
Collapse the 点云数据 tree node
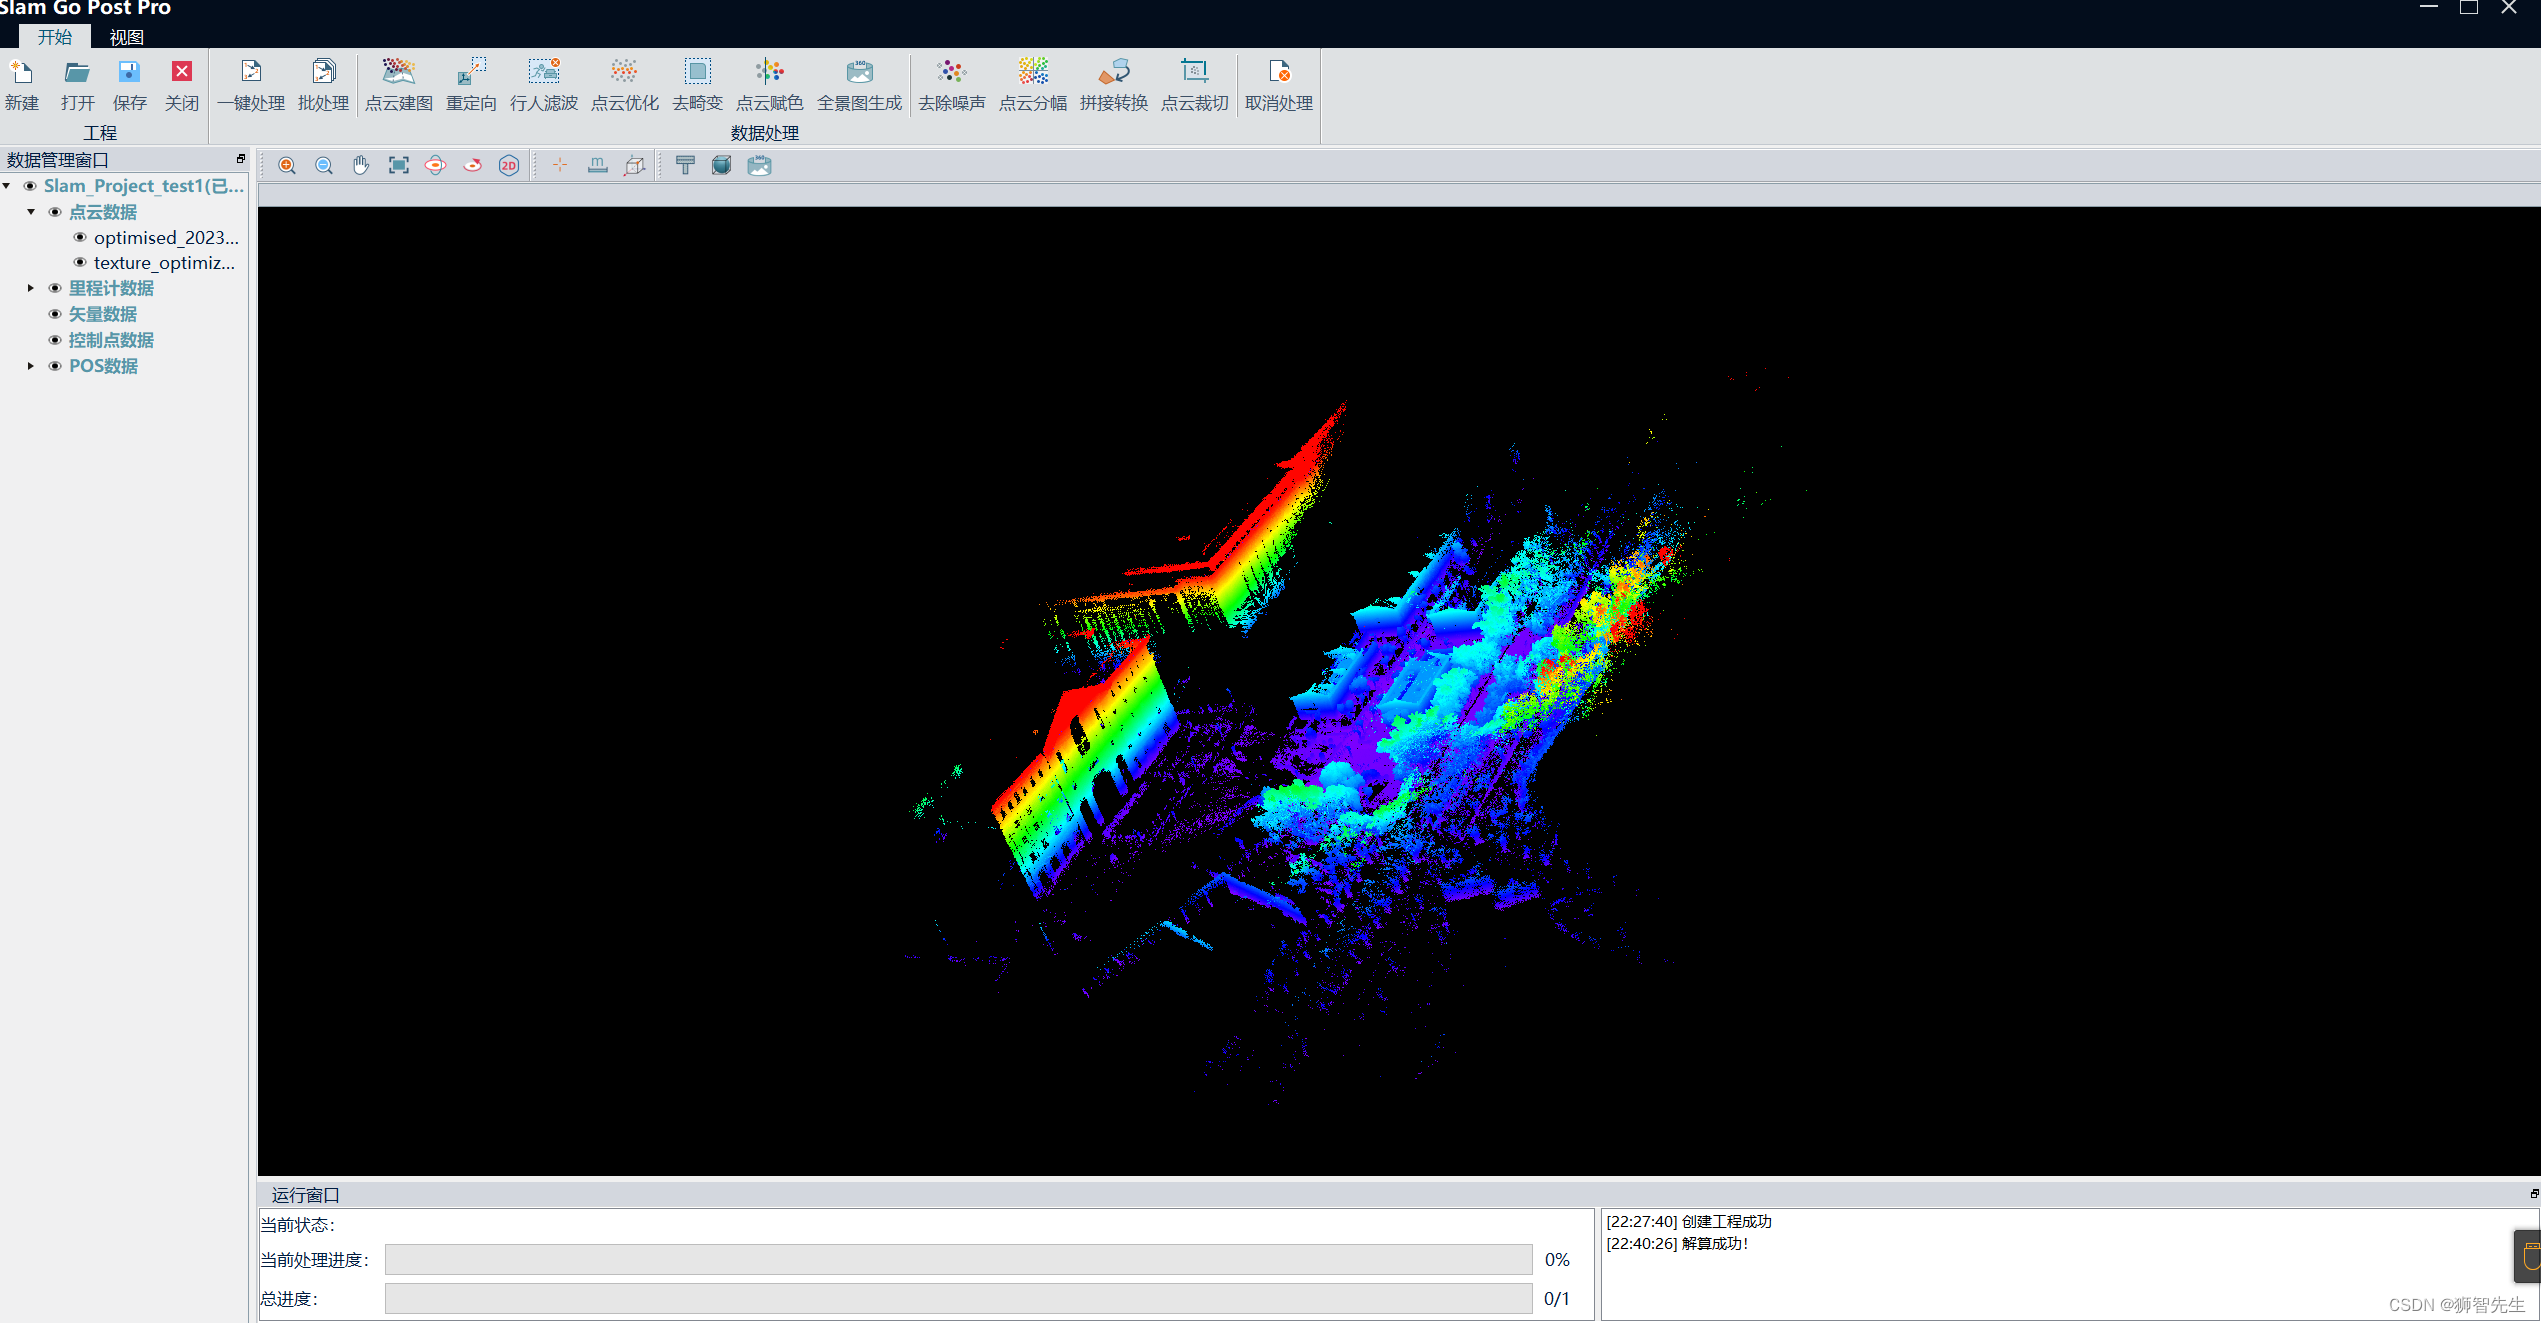[x=31, y=212]
